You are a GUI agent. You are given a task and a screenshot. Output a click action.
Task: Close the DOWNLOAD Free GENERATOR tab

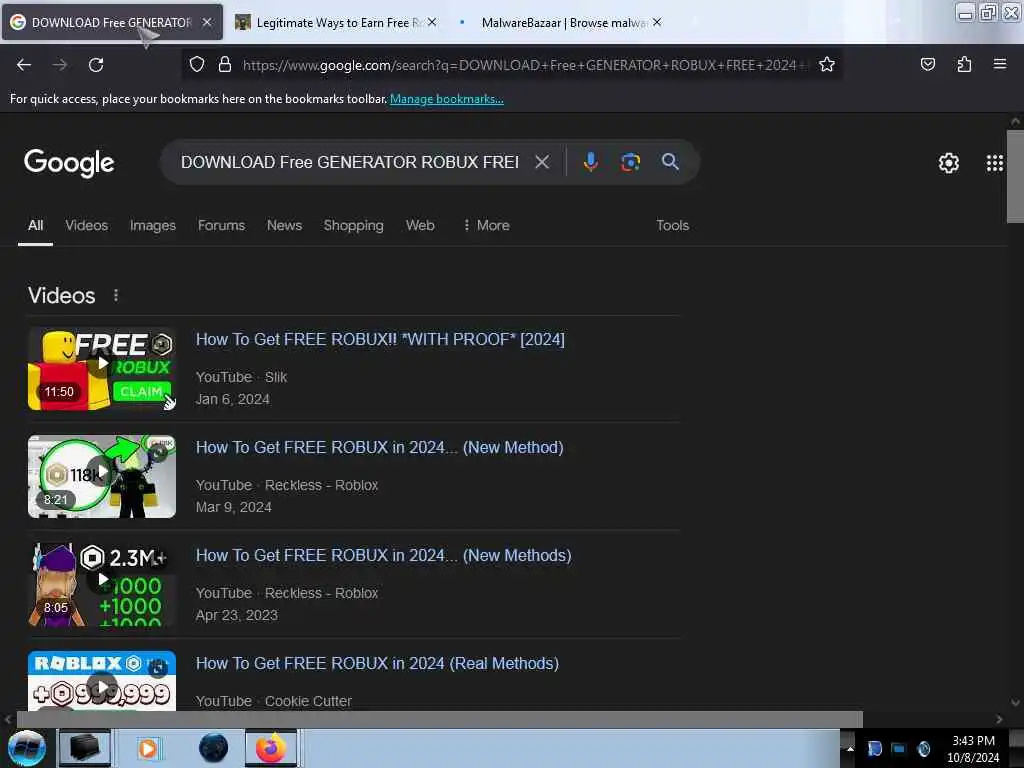click(x=207, y=22)
